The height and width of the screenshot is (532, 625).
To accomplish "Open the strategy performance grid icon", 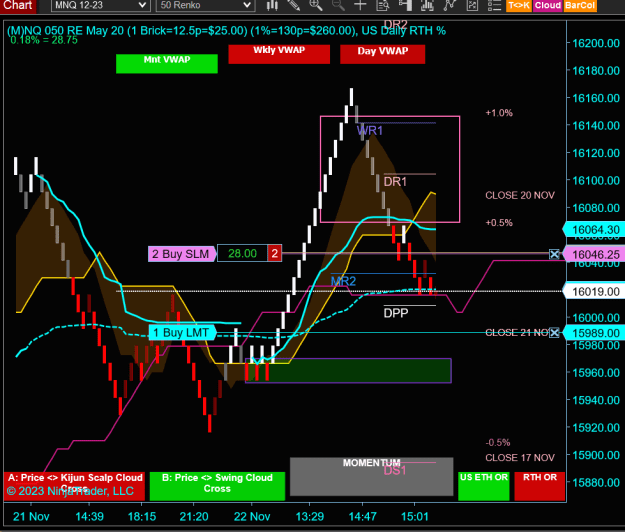I will point(472,5).
